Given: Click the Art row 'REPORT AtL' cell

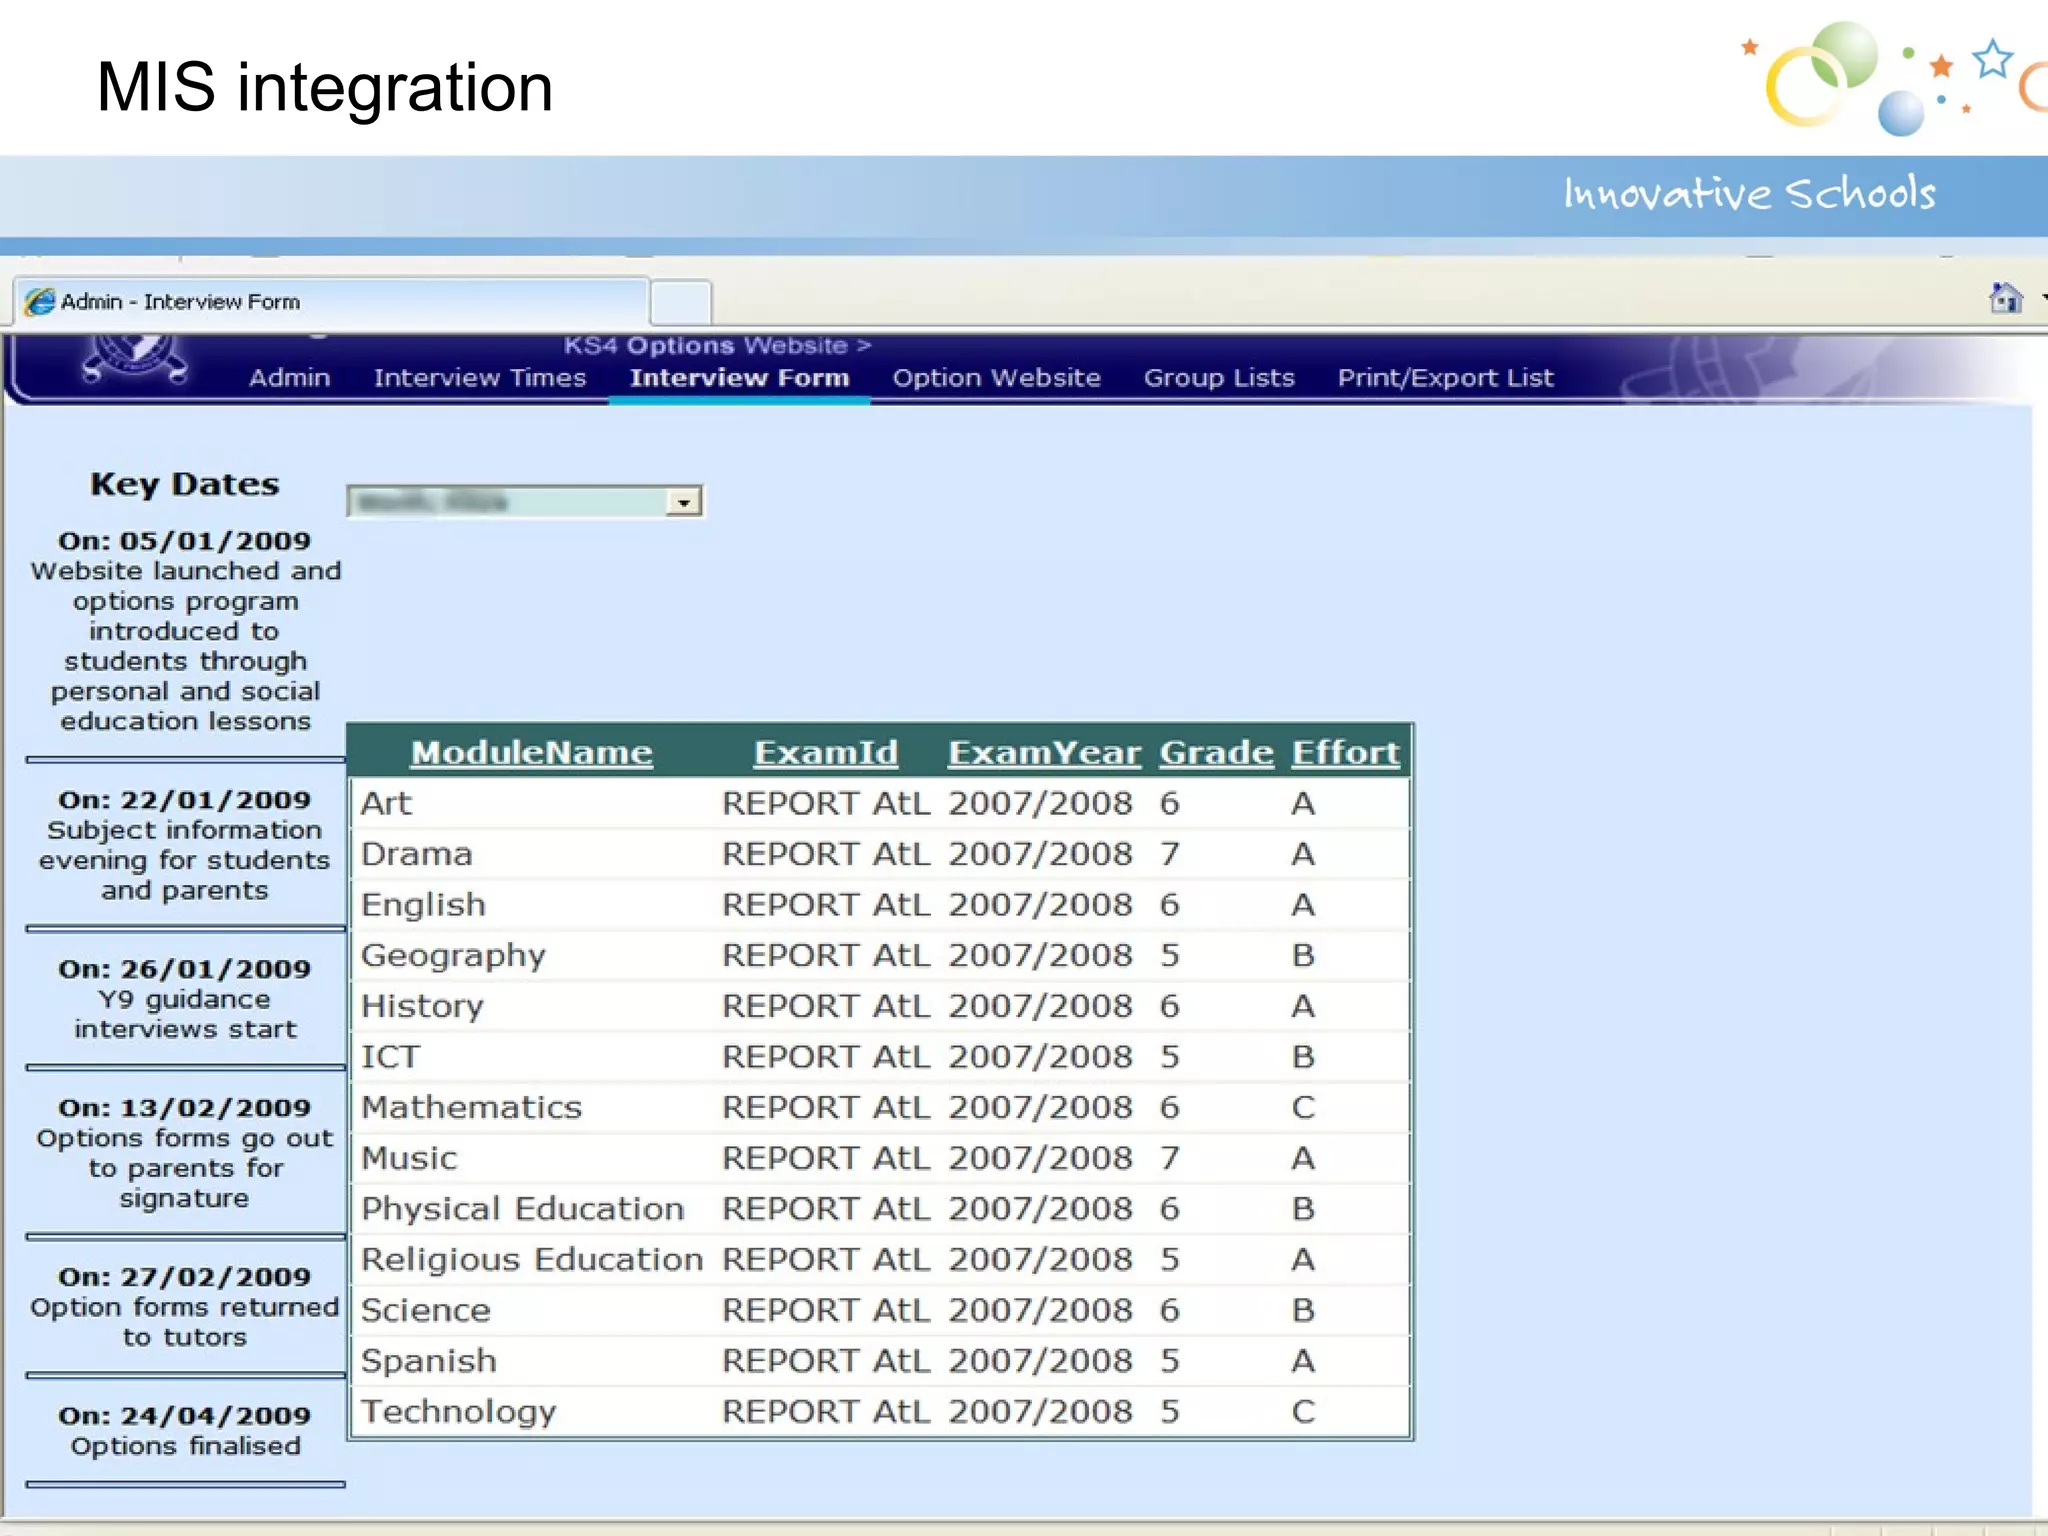Looking at the screenshot, I should (x=826, y=803).
